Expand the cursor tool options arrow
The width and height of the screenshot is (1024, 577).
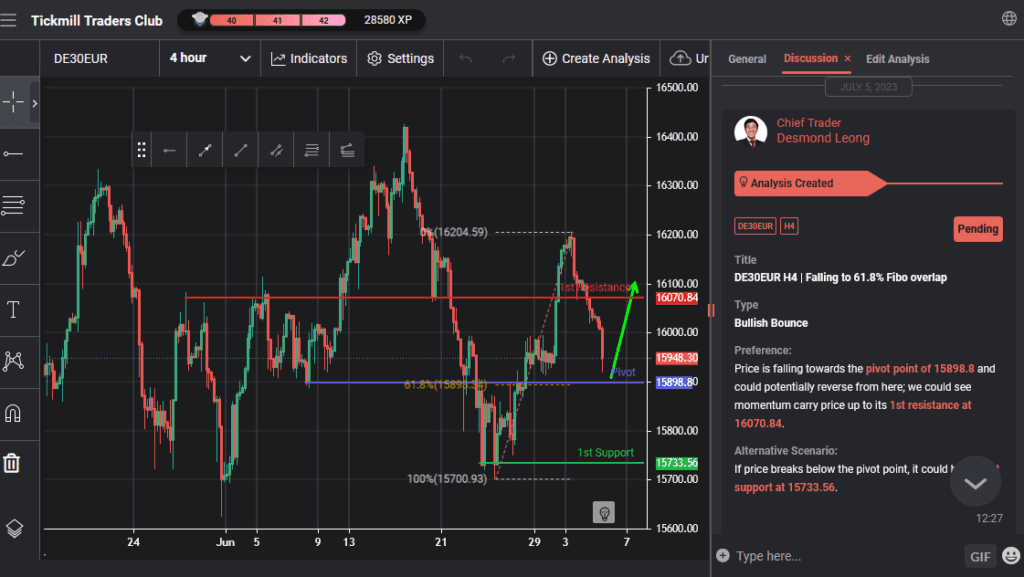pyautogui.click(x=34, y=103)
